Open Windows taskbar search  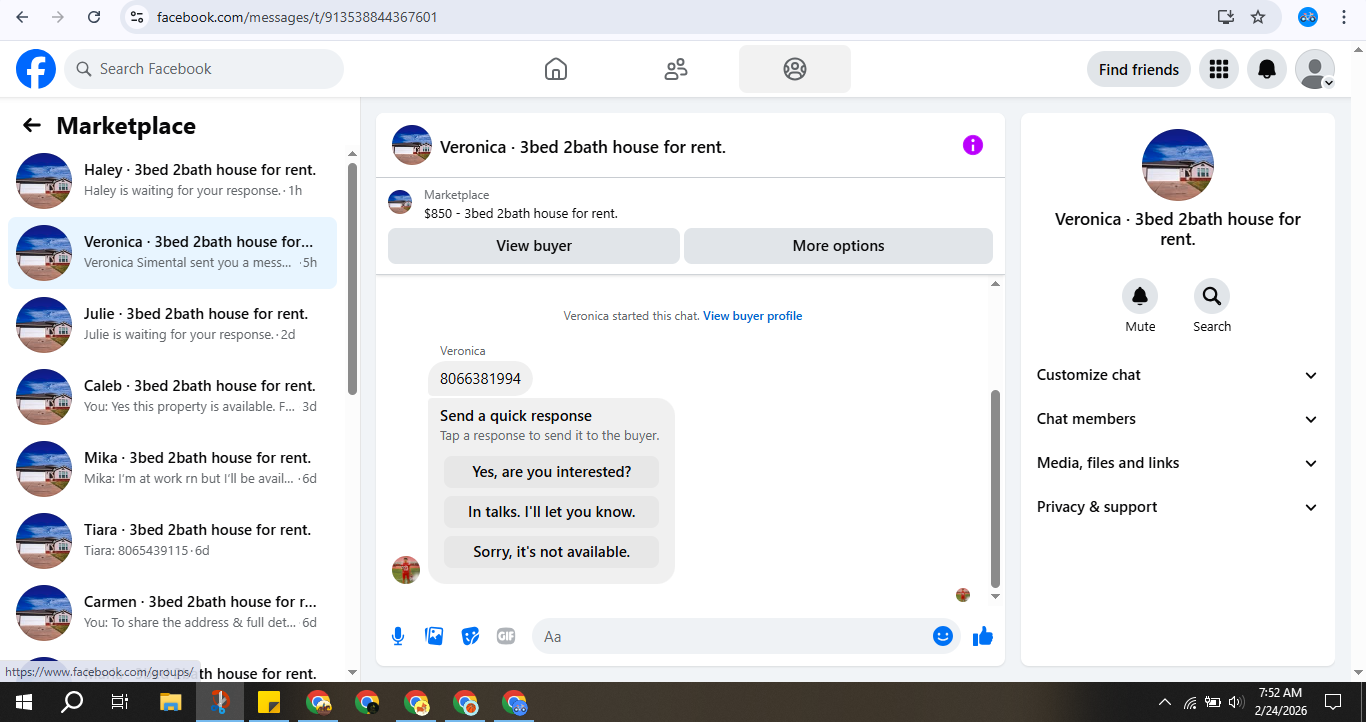click(x=72, y=702)
